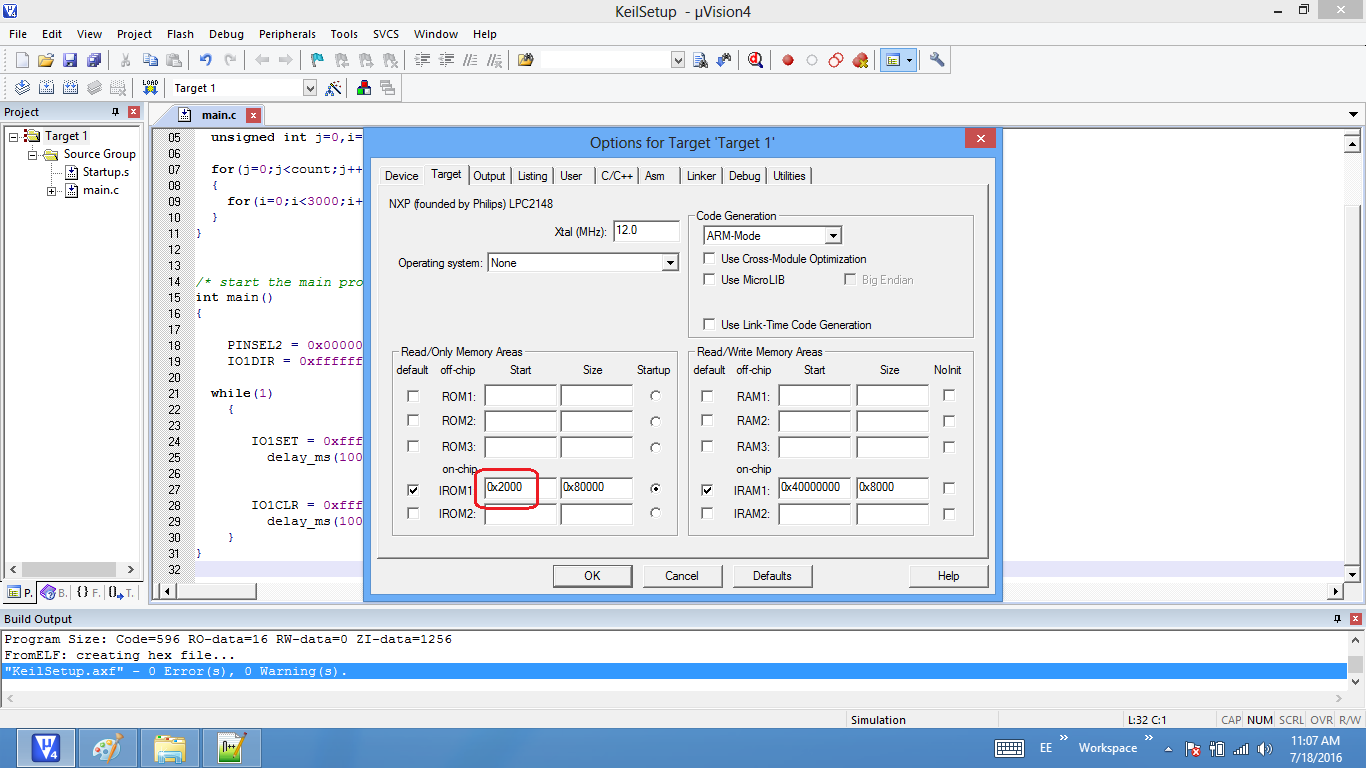Click the Download to flash LOAD icon

click(150, 88)
